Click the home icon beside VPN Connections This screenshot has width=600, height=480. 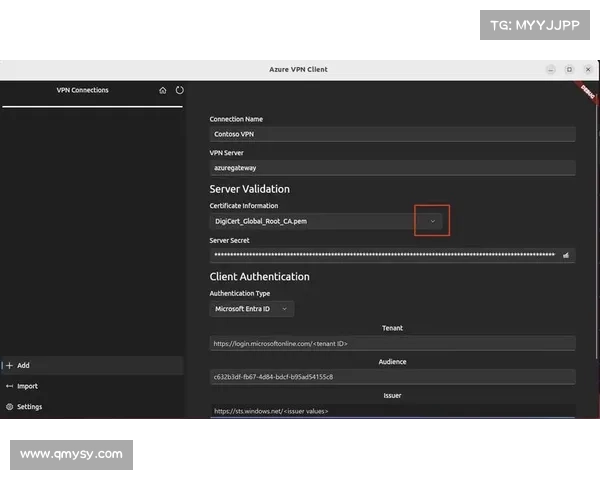pyautogui.click(x=163, y=90)
